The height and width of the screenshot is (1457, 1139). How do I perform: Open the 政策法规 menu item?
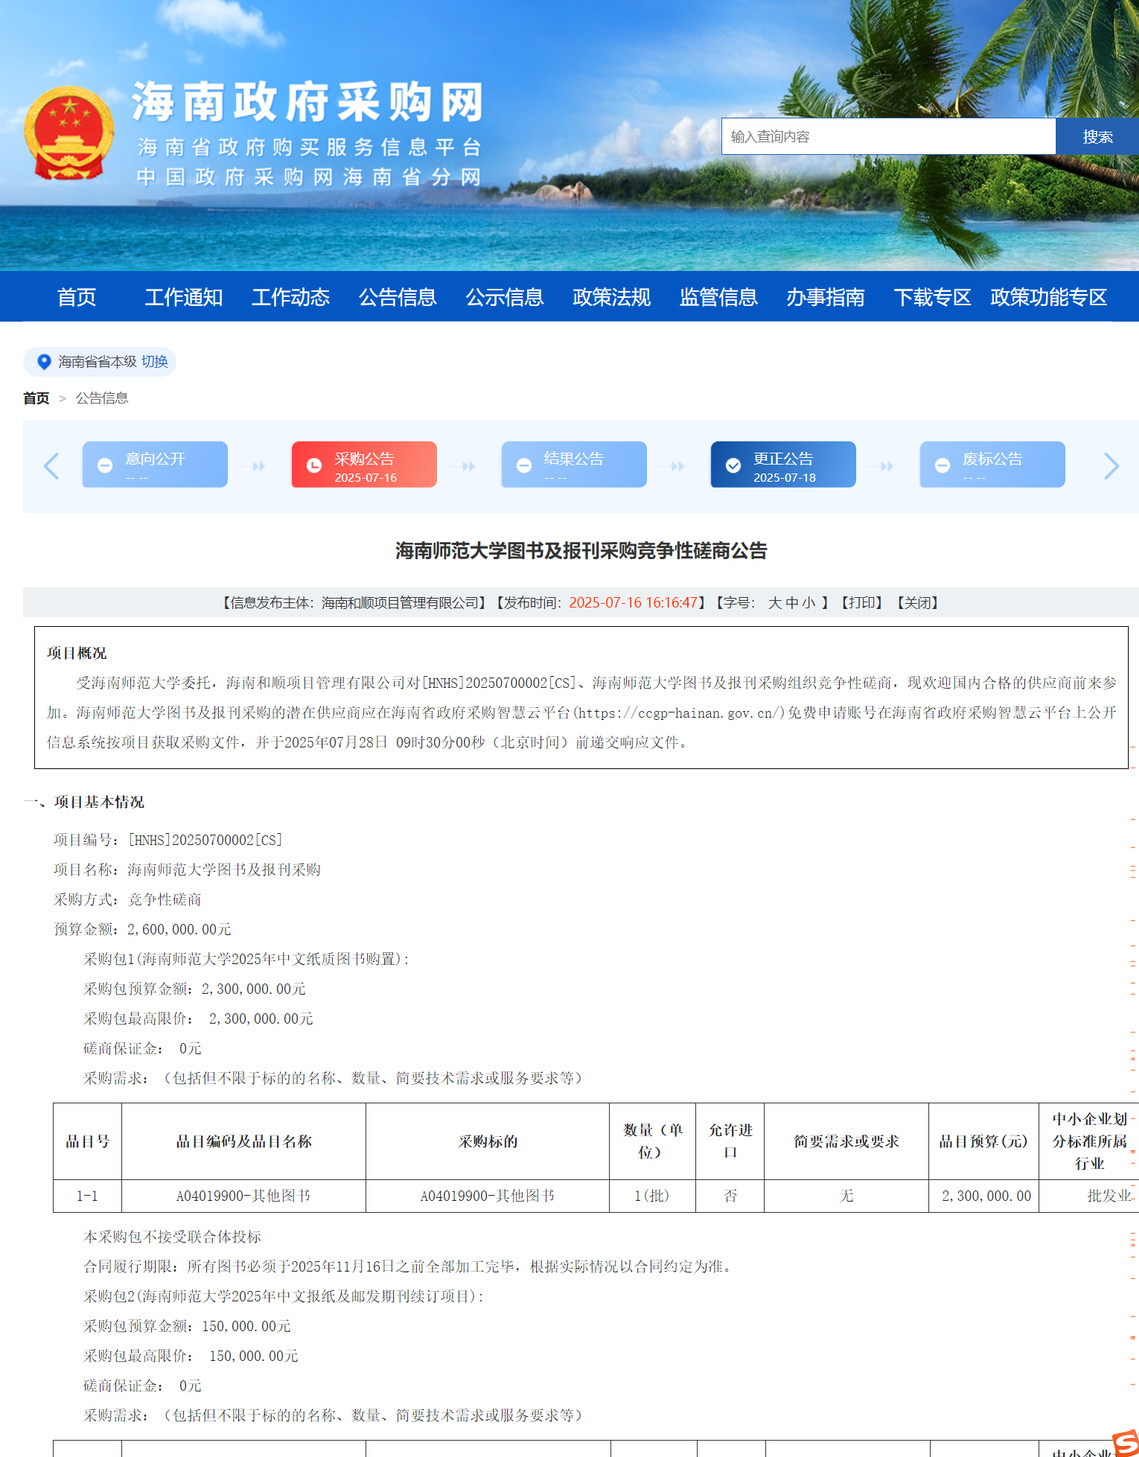click(611, 297)
